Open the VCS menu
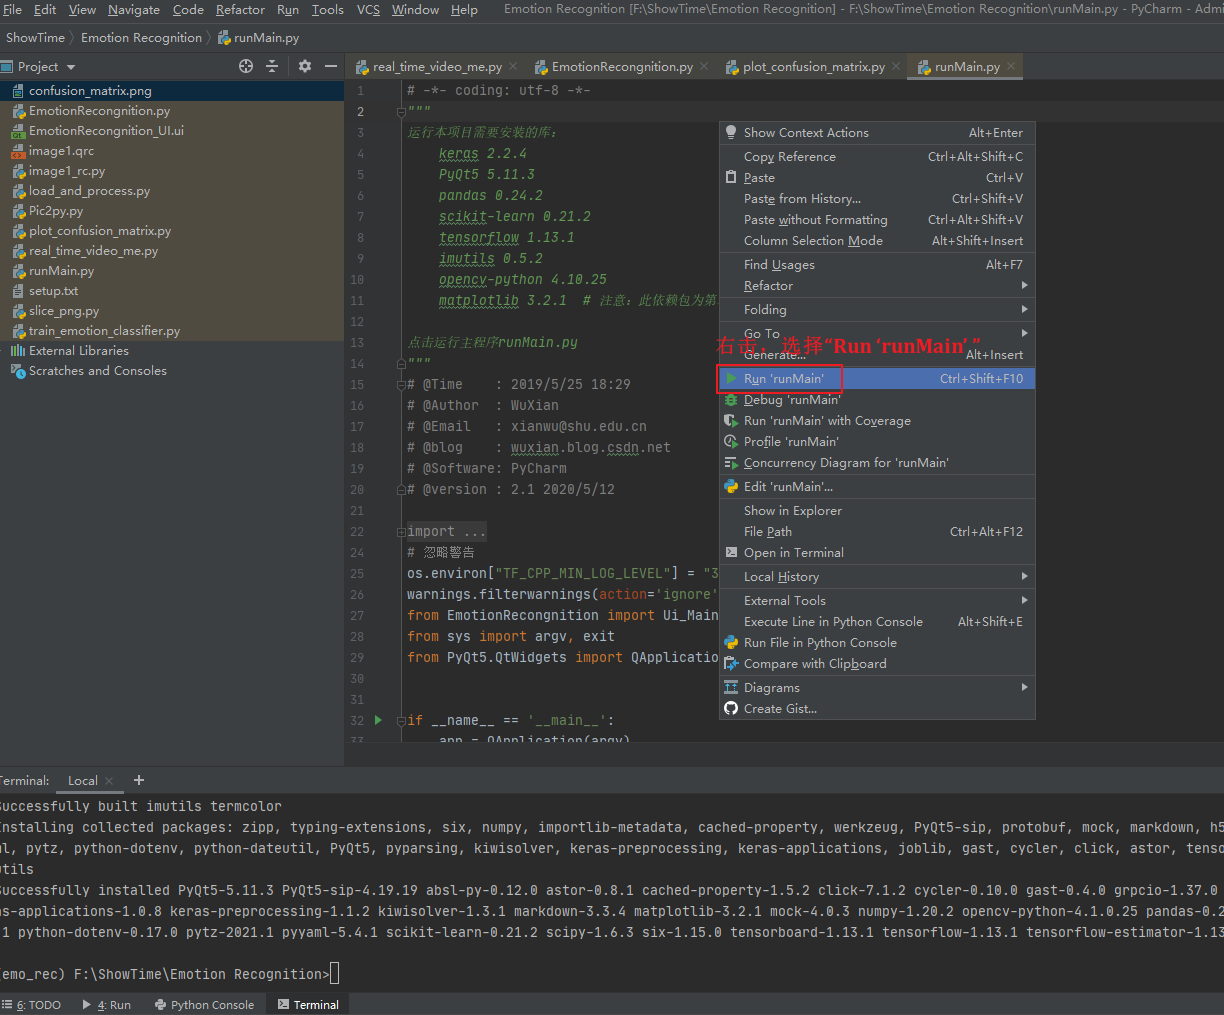Viewport: 1224px width, 1015px height. coord(368,9)
